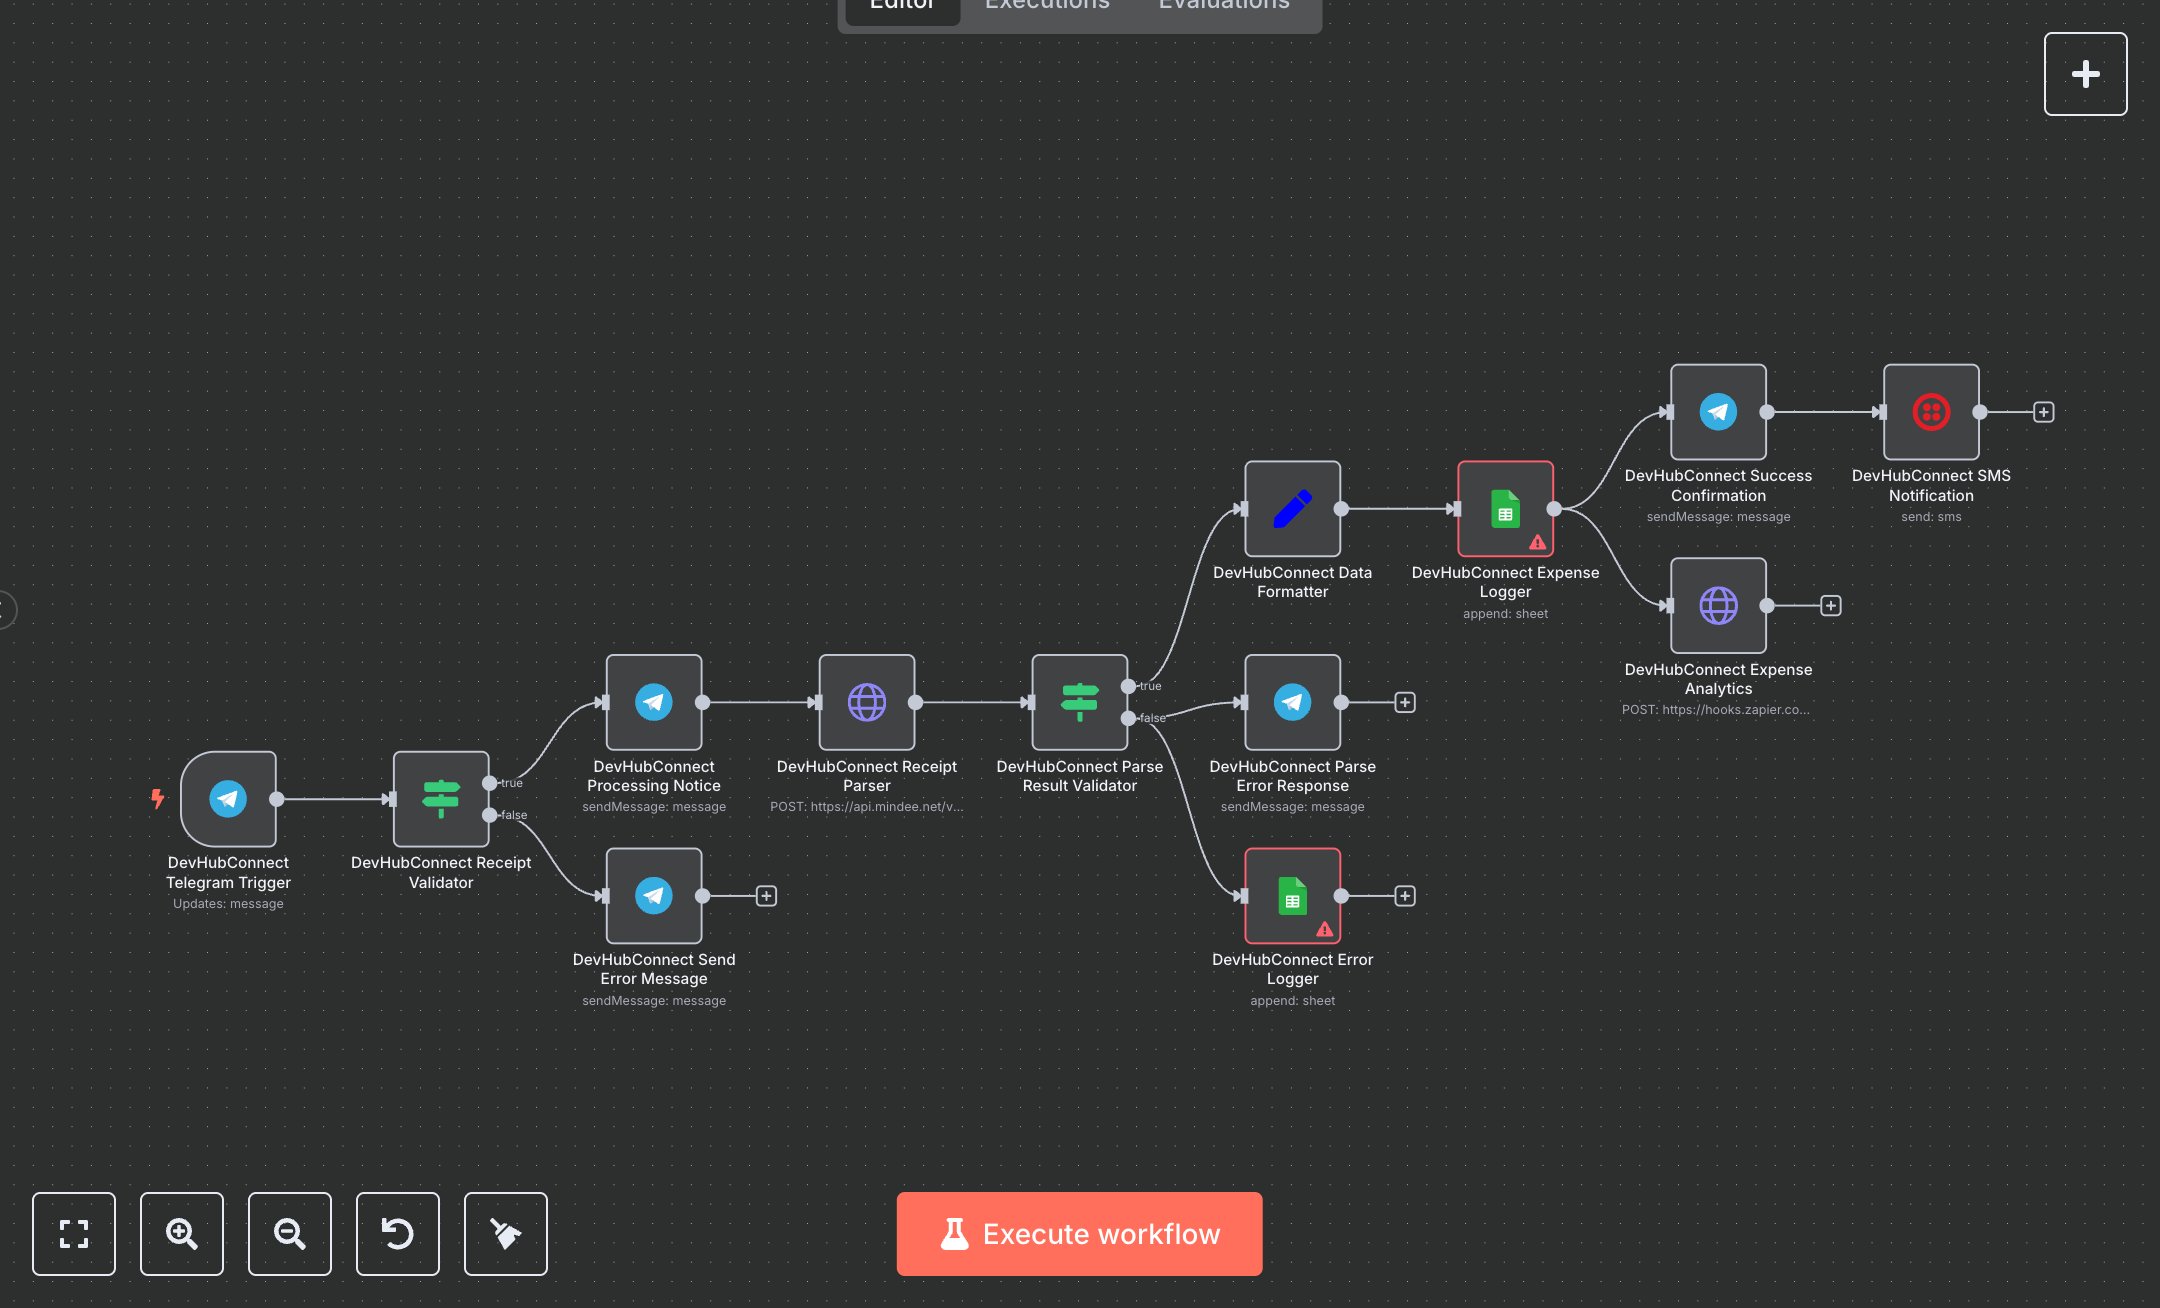The height and width of the screenshot is (1308, 2160).
Task: Click the DevHubConnect SMS Notification Twilio node
Action: pyautogui.click(x=1930, y=412)
